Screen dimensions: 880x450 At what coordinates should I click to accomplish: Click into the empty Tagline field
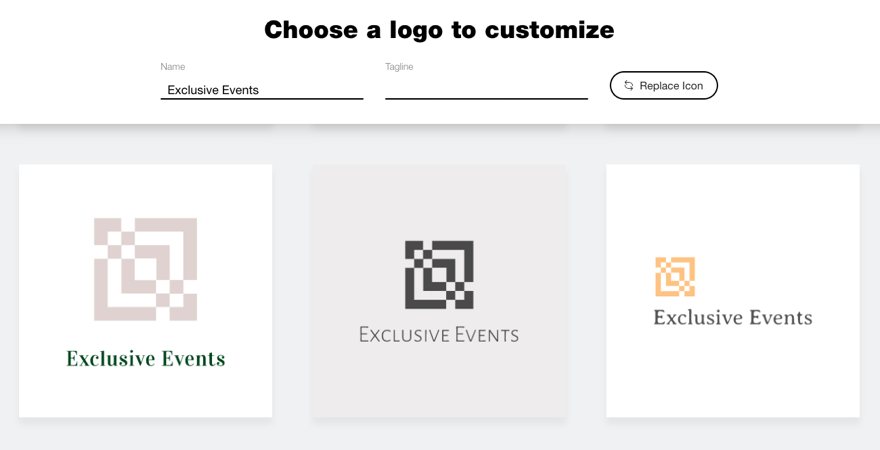pyautogui.click(x=486, y=88)
